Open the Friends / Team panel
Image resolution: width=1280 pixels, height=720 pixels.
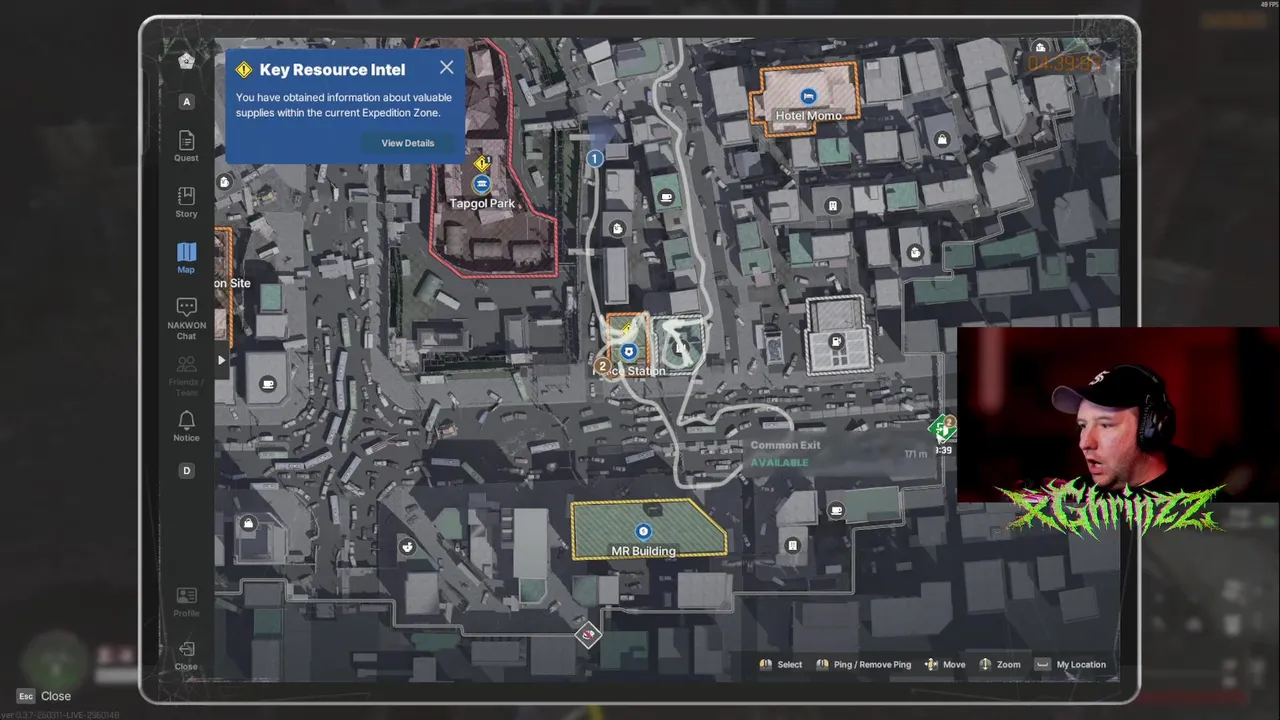tap(186, 376)
